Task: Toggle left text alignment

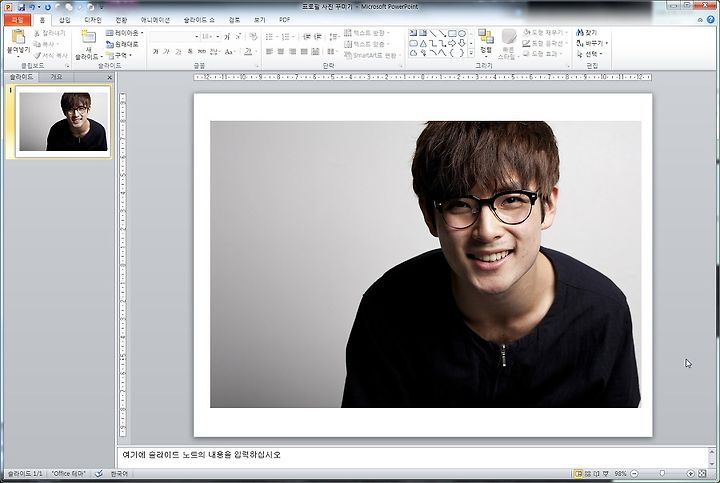Action: point(270,52)
